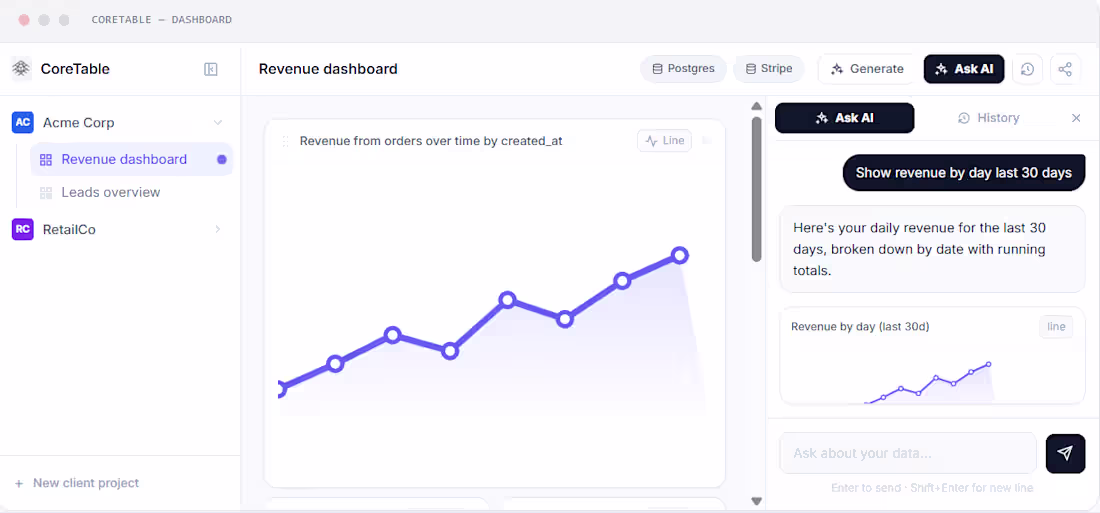
Task: Send the message with paper plane icon
Action: (x=1065, y=453)
